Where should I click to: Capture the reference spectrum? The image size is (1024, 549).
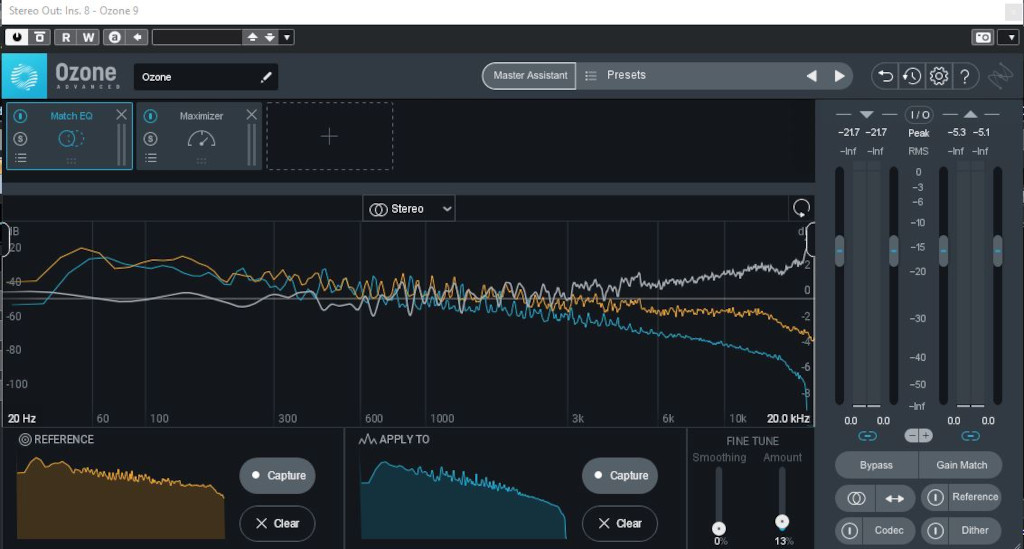(278, 475)
